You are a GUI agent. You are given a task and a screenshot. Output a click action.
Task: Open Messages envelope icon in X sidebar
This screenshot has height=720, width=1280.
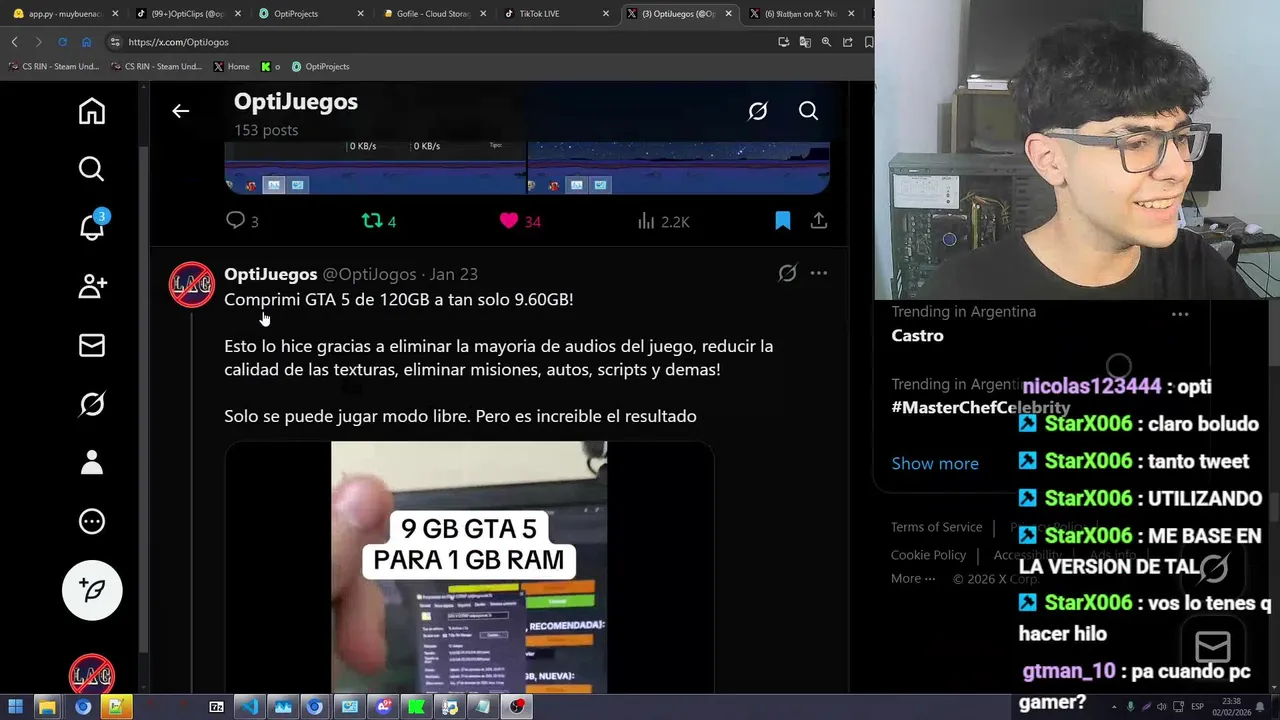(92, 345)
